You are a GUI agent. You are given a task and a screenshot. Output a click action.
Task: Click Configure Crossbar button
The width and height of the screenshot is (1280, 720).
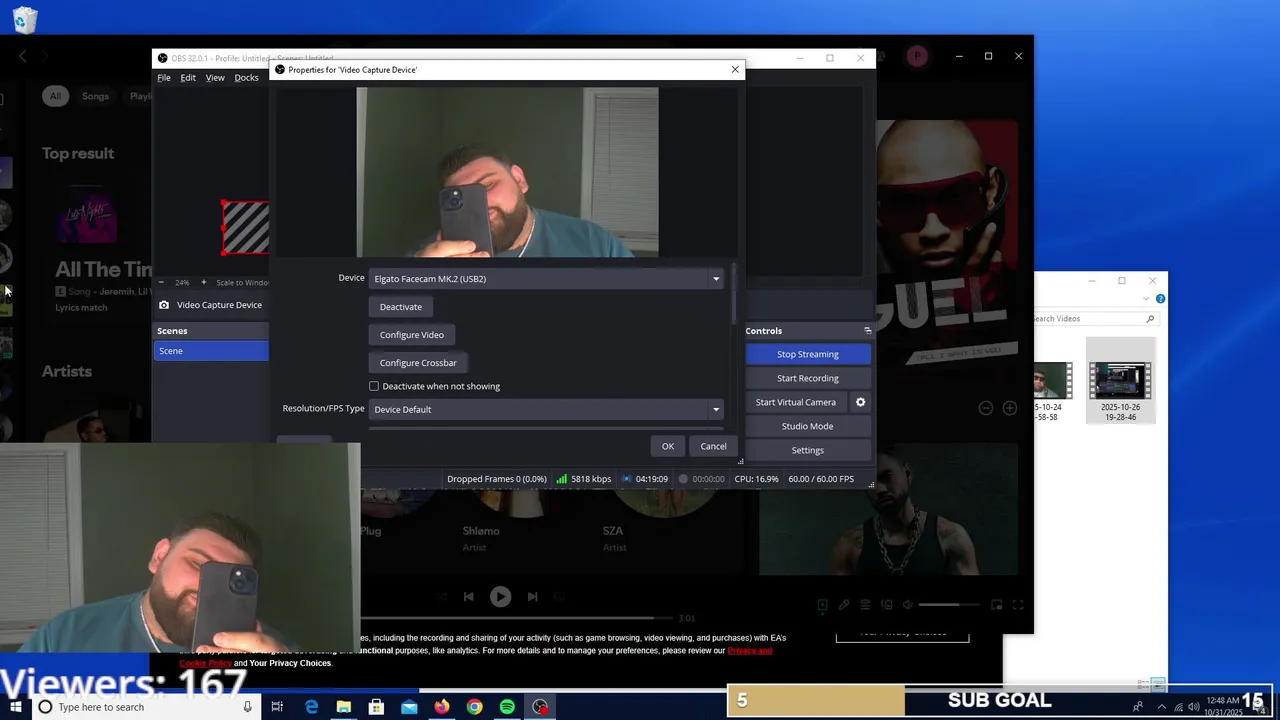click(x=418, y=363)
